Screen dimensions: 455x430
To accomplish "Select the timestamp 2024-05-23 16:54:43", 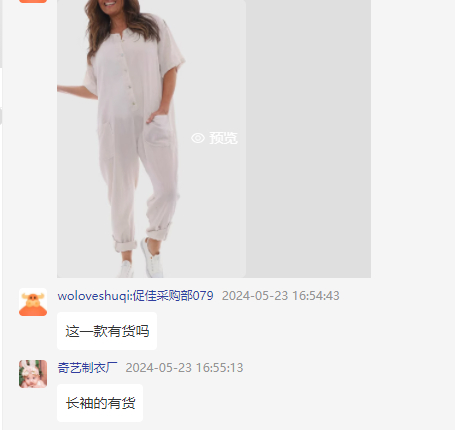I will (281, 296).
